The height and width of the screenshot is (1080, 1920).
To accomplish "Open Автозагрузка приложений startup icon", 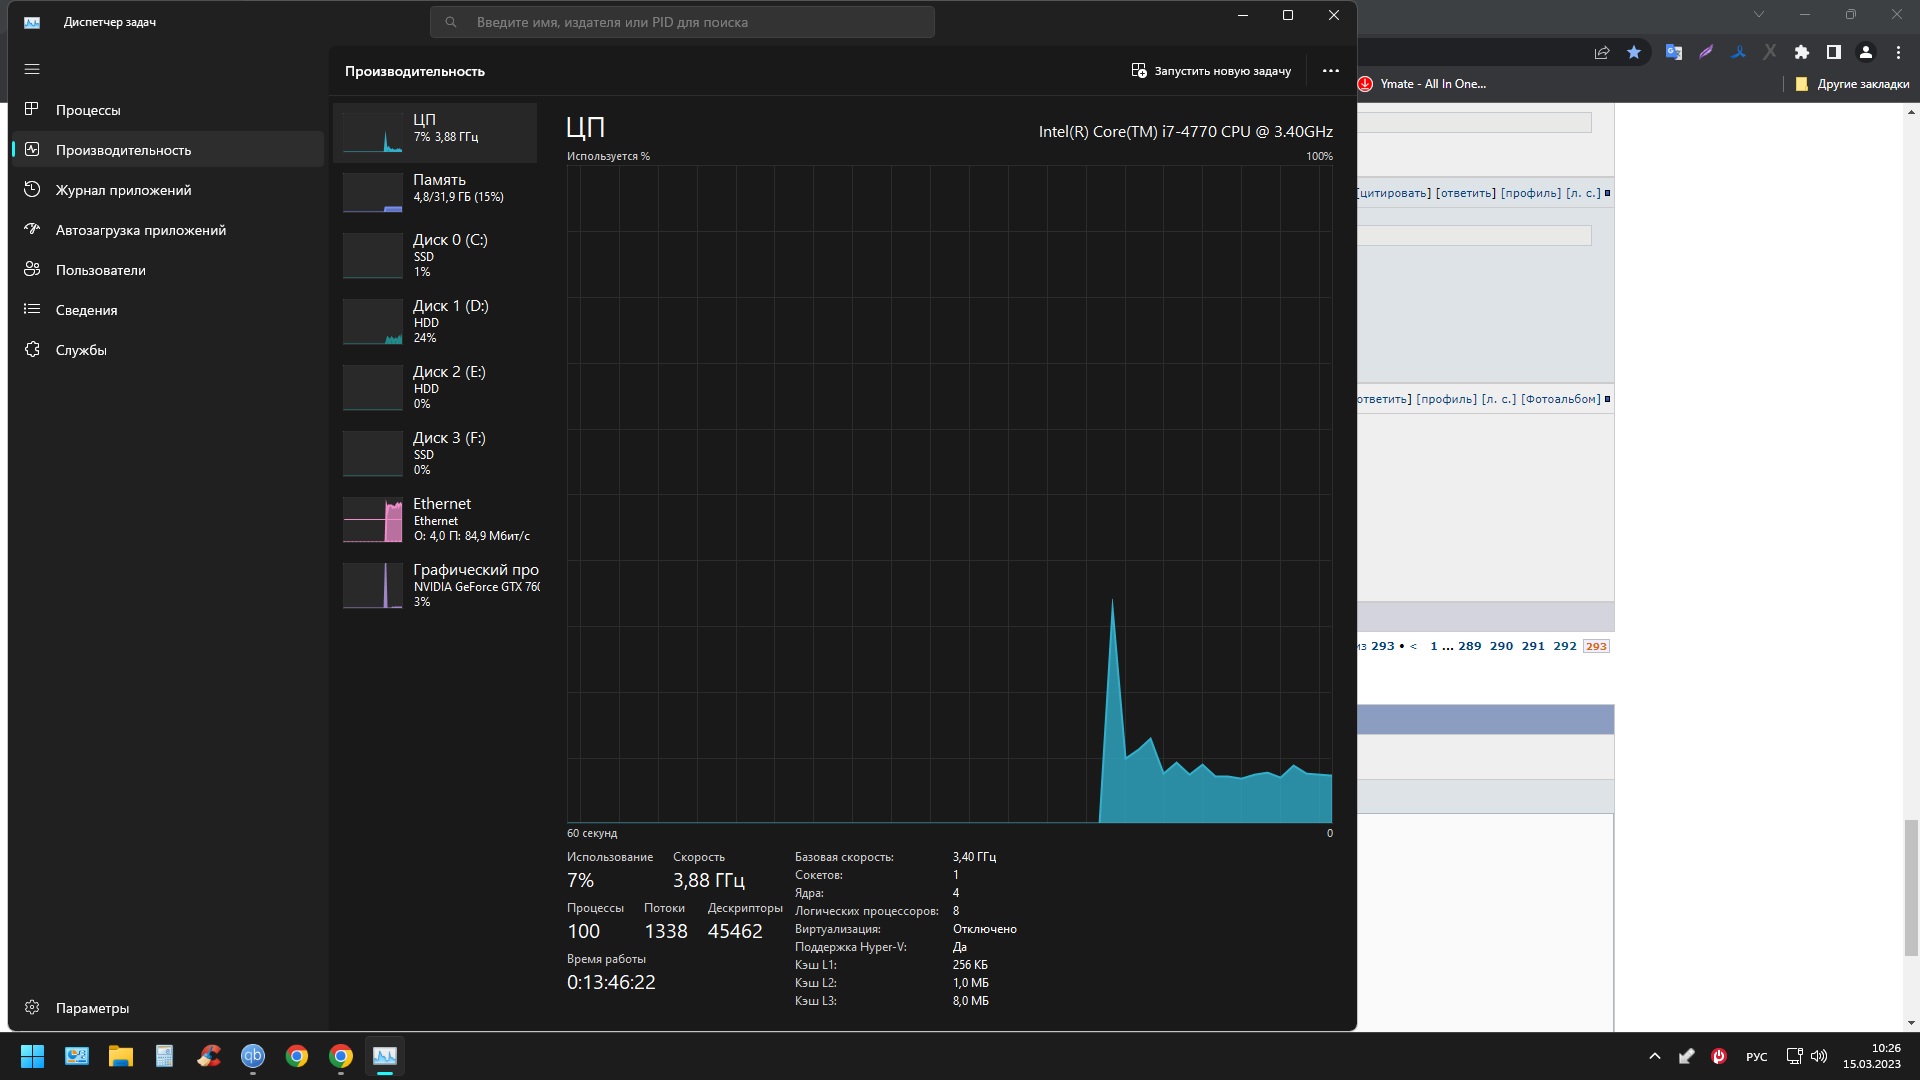I will (x=32, y=229).
